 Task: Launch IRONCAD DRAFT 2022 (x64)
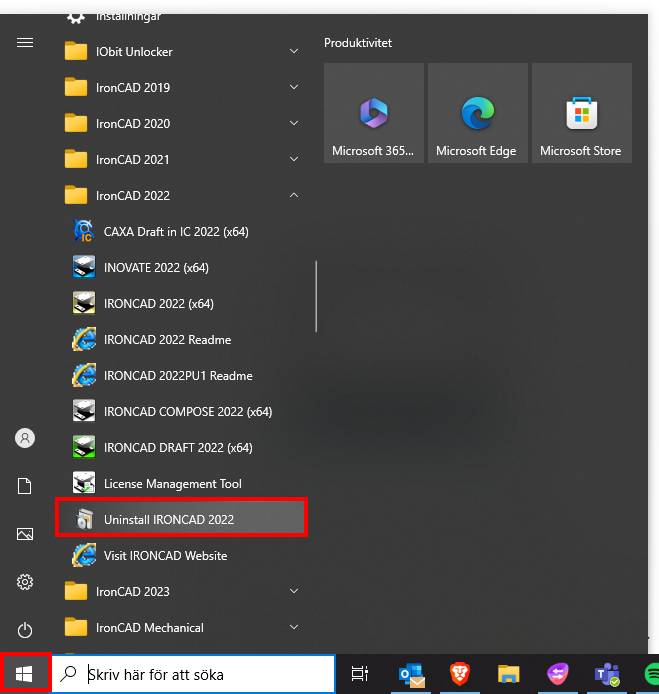[181, 447]
